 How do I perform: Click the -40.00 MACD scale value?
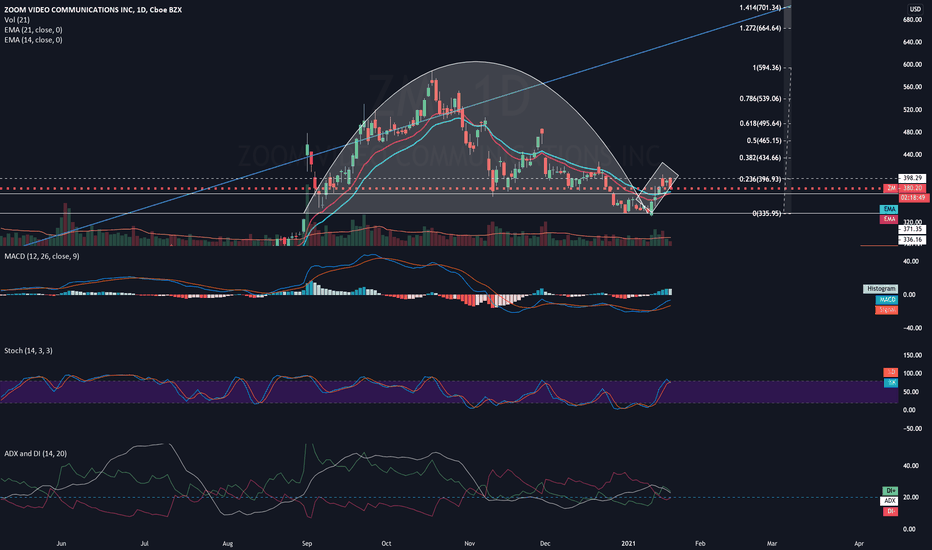click(x=912, y=328)
